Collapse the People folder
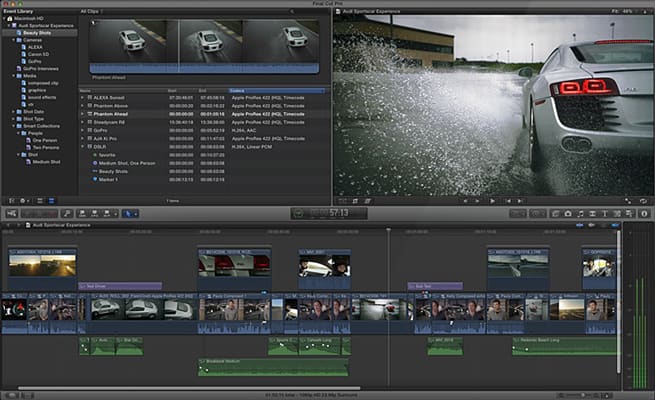Image resolution: width=655 pixels, height=400 pixels. (x=18, y=133)
